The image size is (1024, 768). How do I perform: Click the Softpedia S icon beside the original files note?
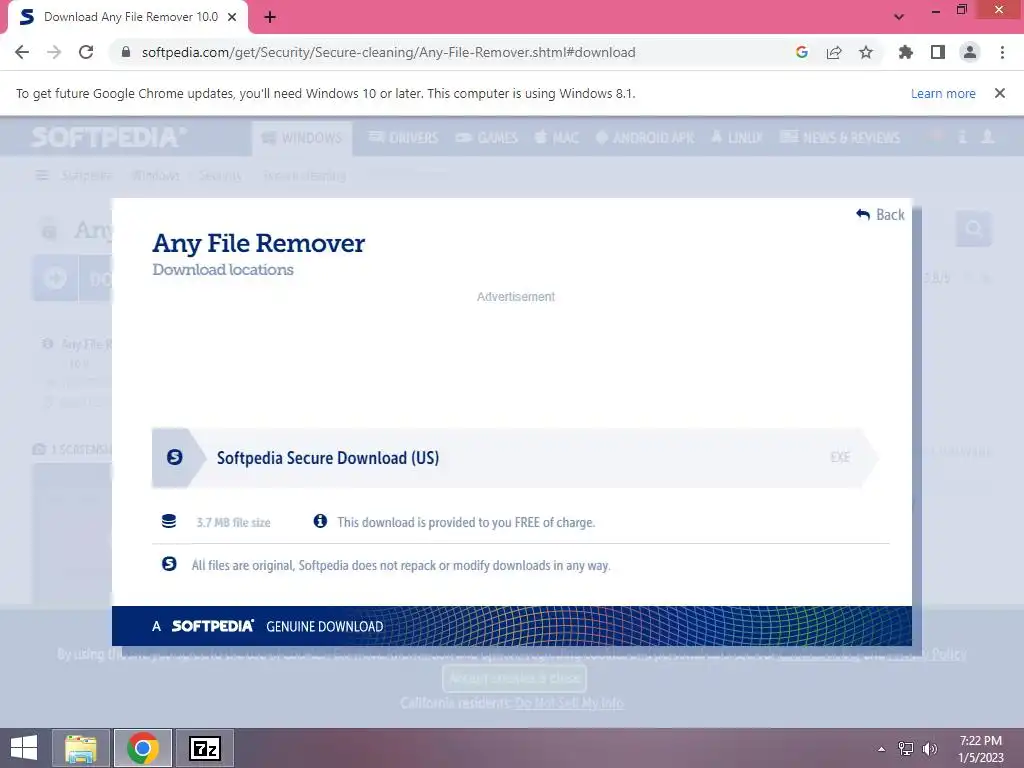point(168,564)
